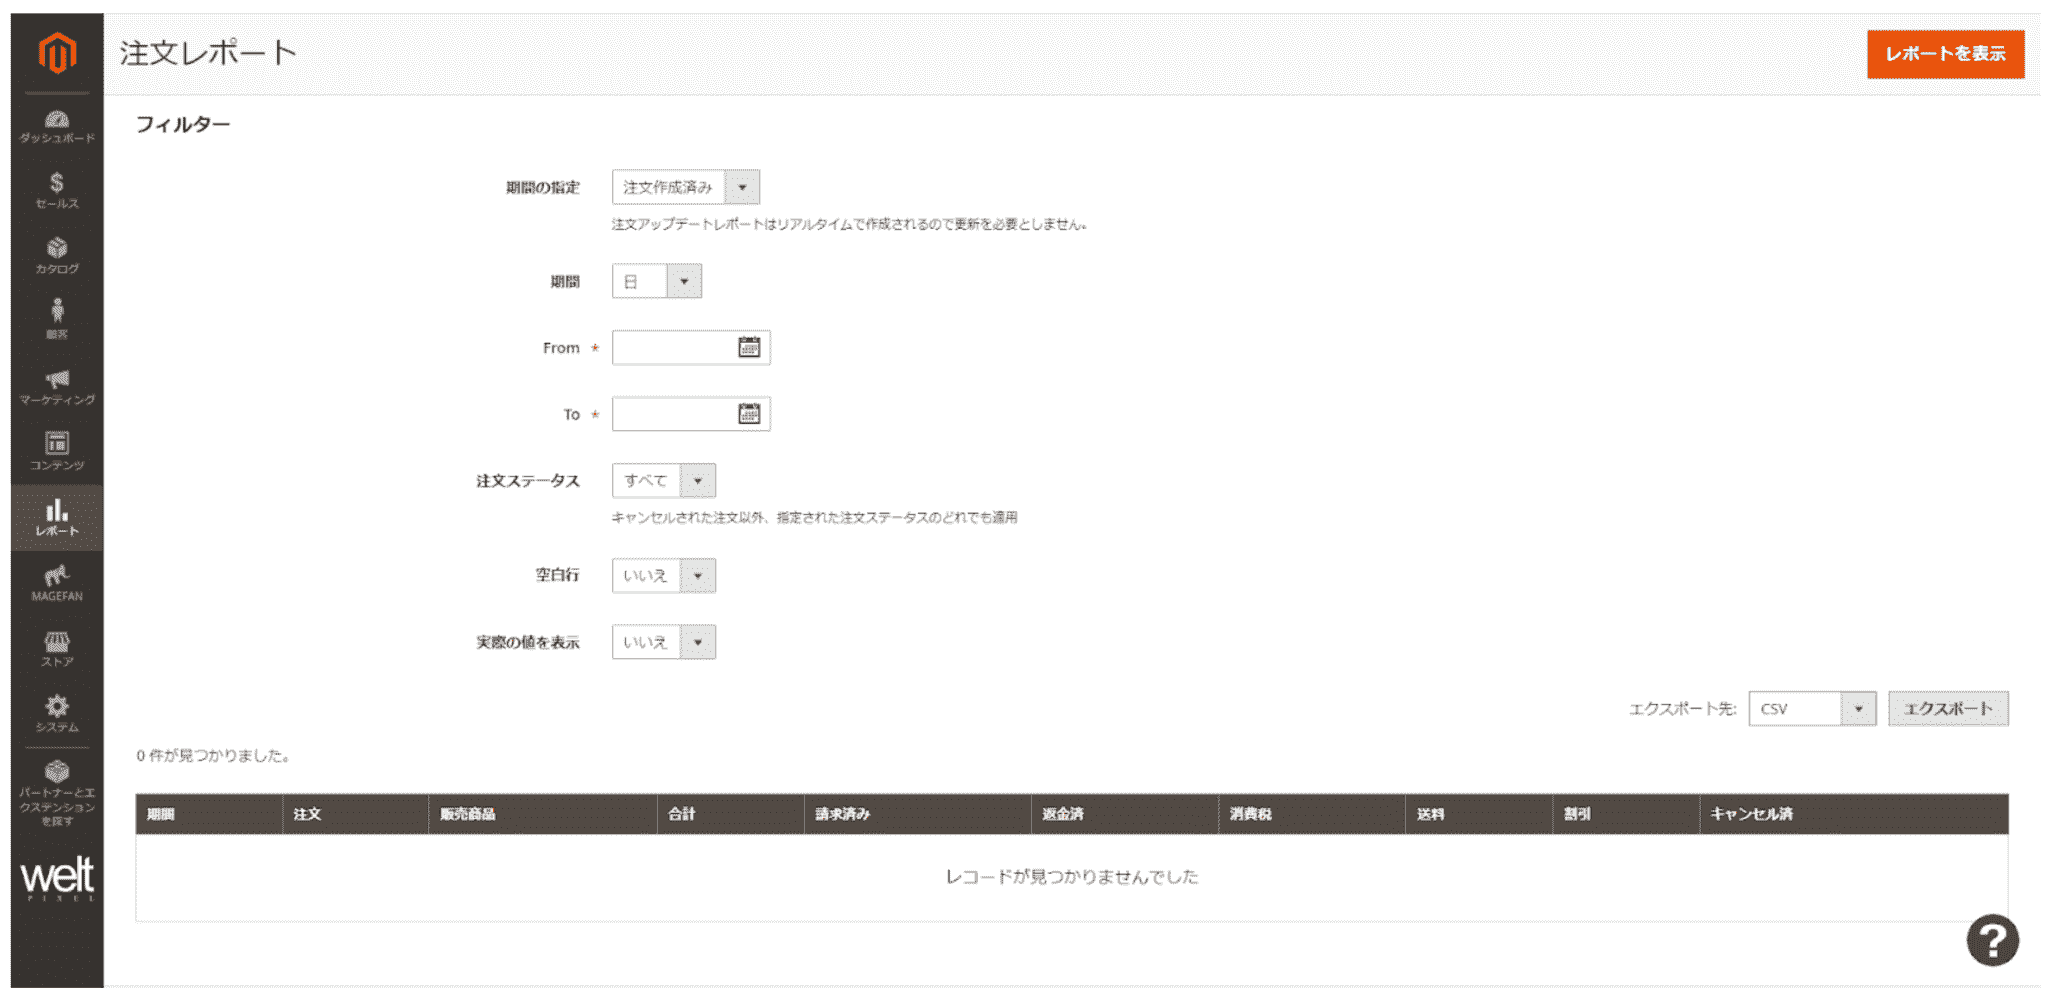The width and height of the screenshot is (2048, 1003).
Task: Open calendar picker for To date
Action: 749,414
